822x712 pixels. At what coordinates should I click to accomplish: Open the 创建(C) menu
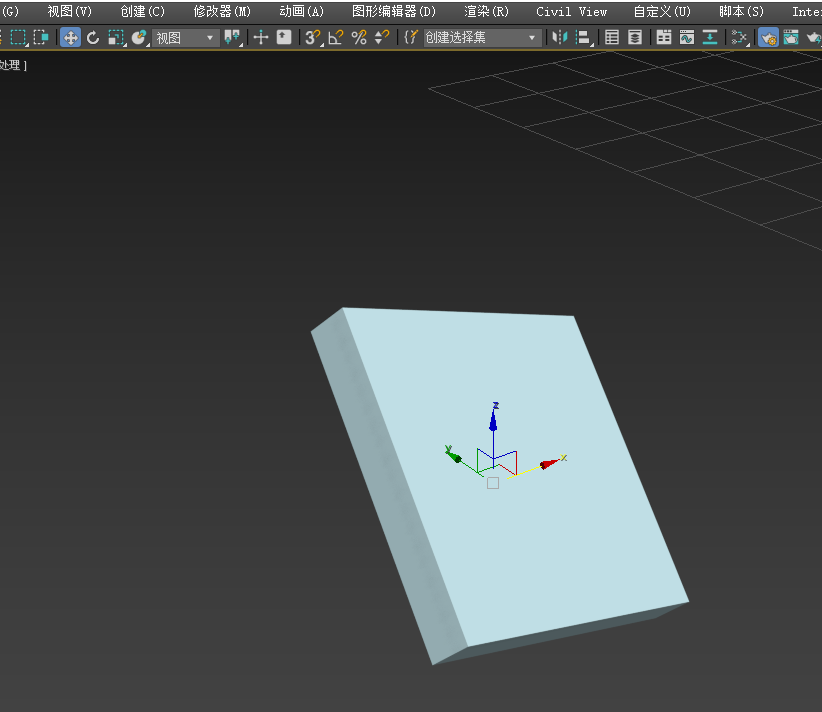pos(142,12)
